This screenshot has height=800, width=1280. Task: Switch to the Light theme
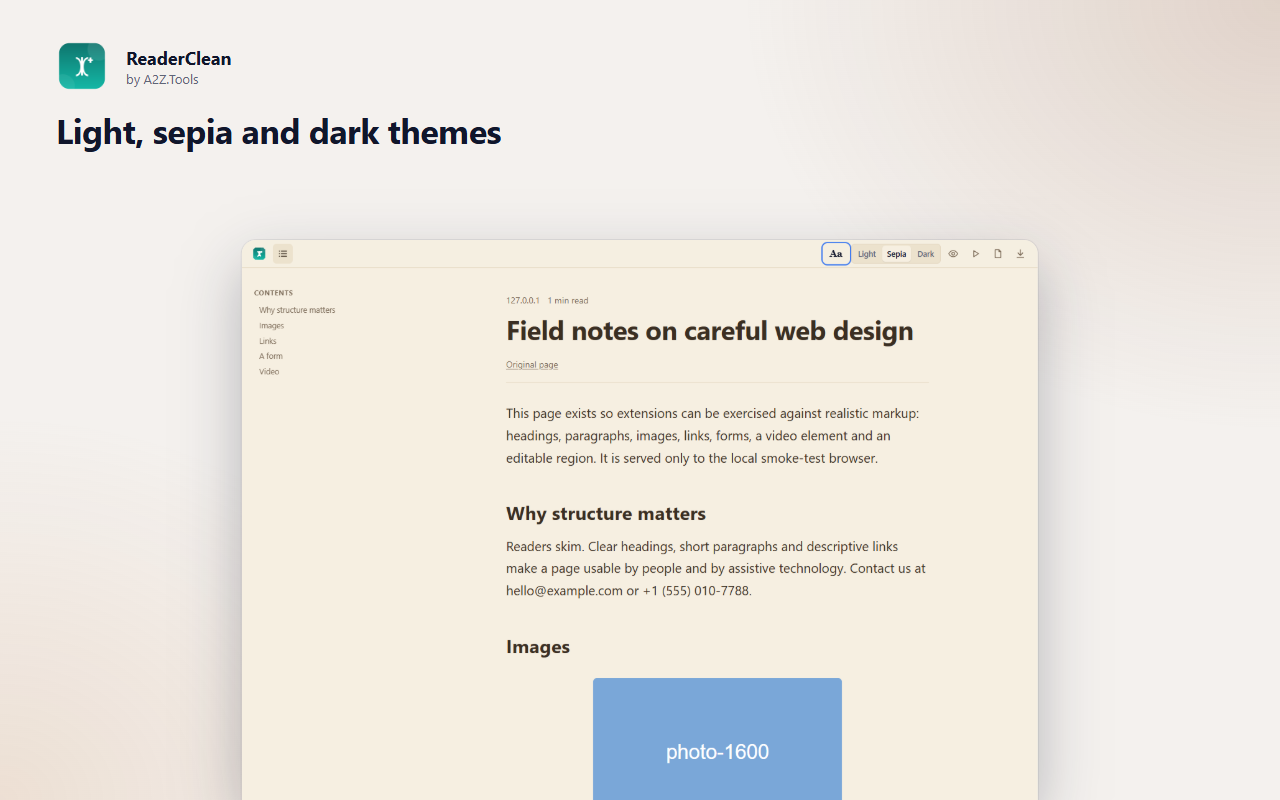point(867,254)
